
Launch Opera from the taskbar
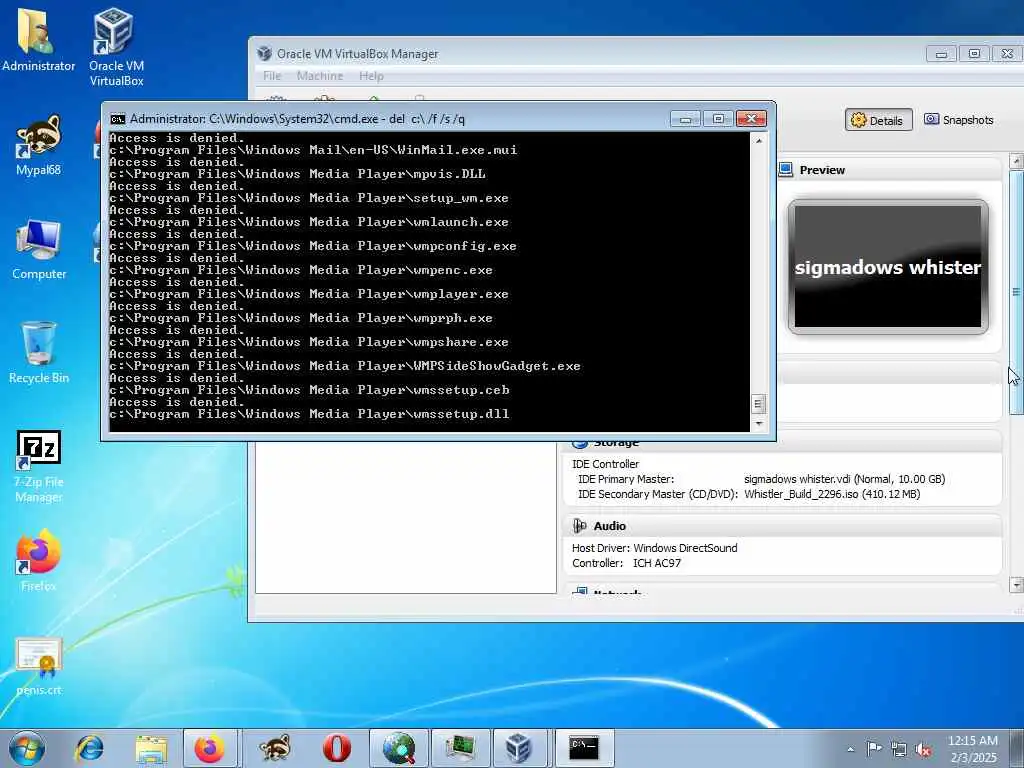(336, 748)
